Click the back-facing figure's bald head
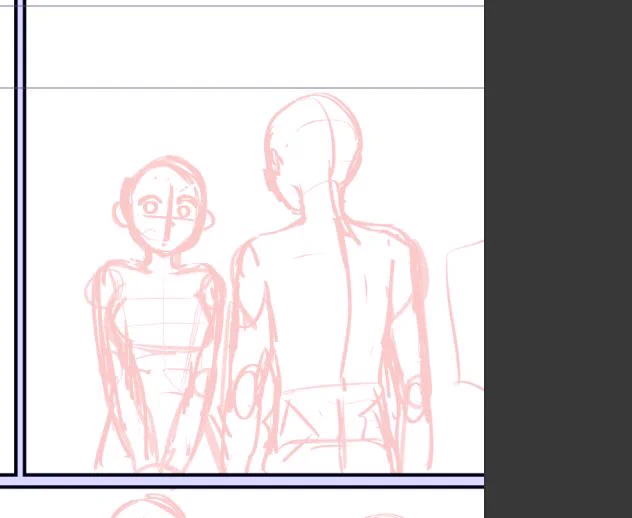Screen dimensions: 632x518 [313, 153]
